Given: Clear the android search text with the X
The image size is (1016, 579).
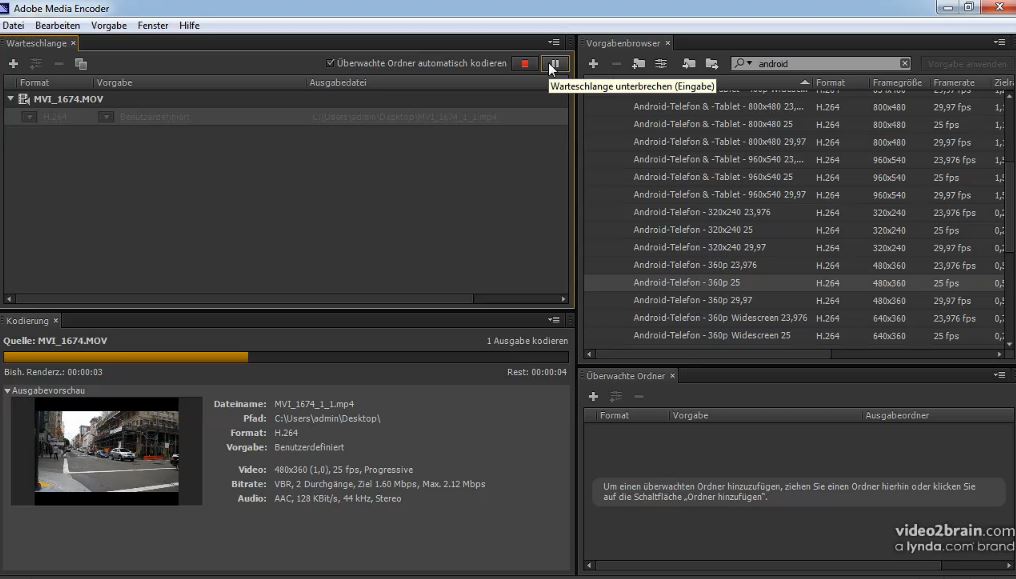Looking at the screenshot, I should point(905,63).
